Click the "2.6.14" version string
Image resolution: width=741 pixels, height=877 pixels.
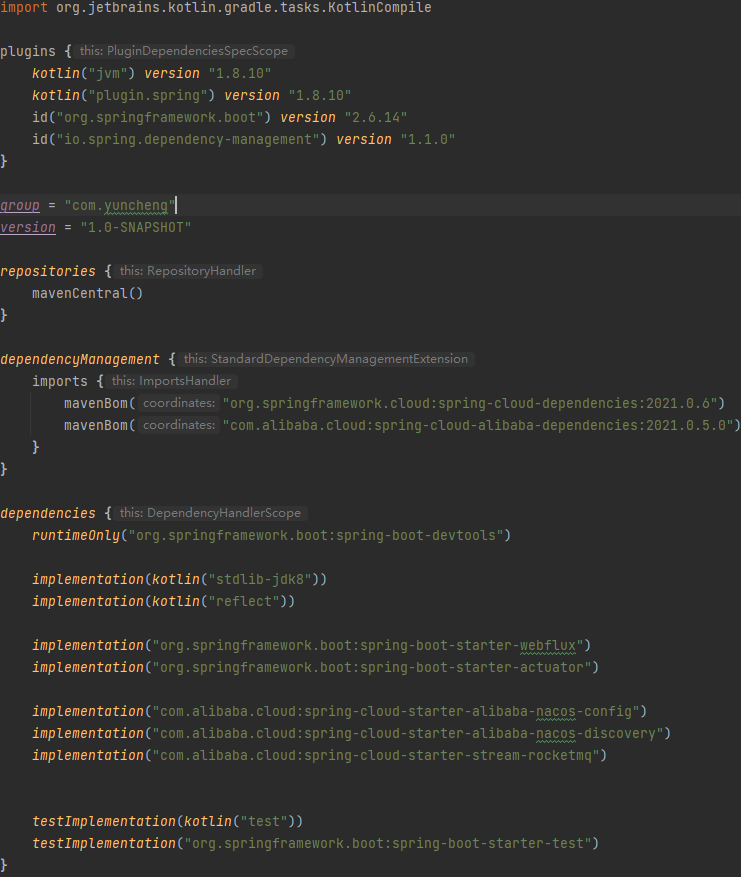coord(376,117)
